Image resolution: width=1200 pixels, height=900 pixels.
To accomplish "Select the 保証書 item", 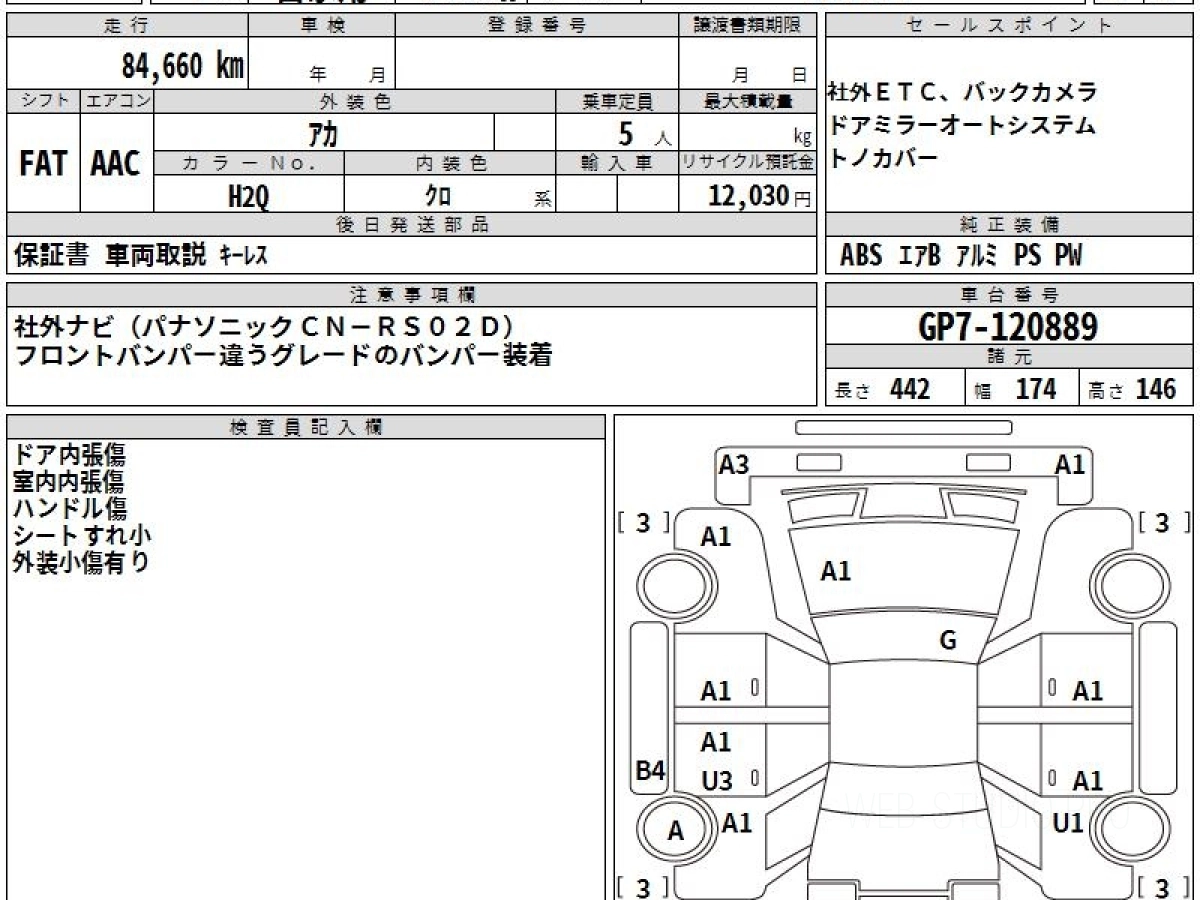I will tap(52, 256).
